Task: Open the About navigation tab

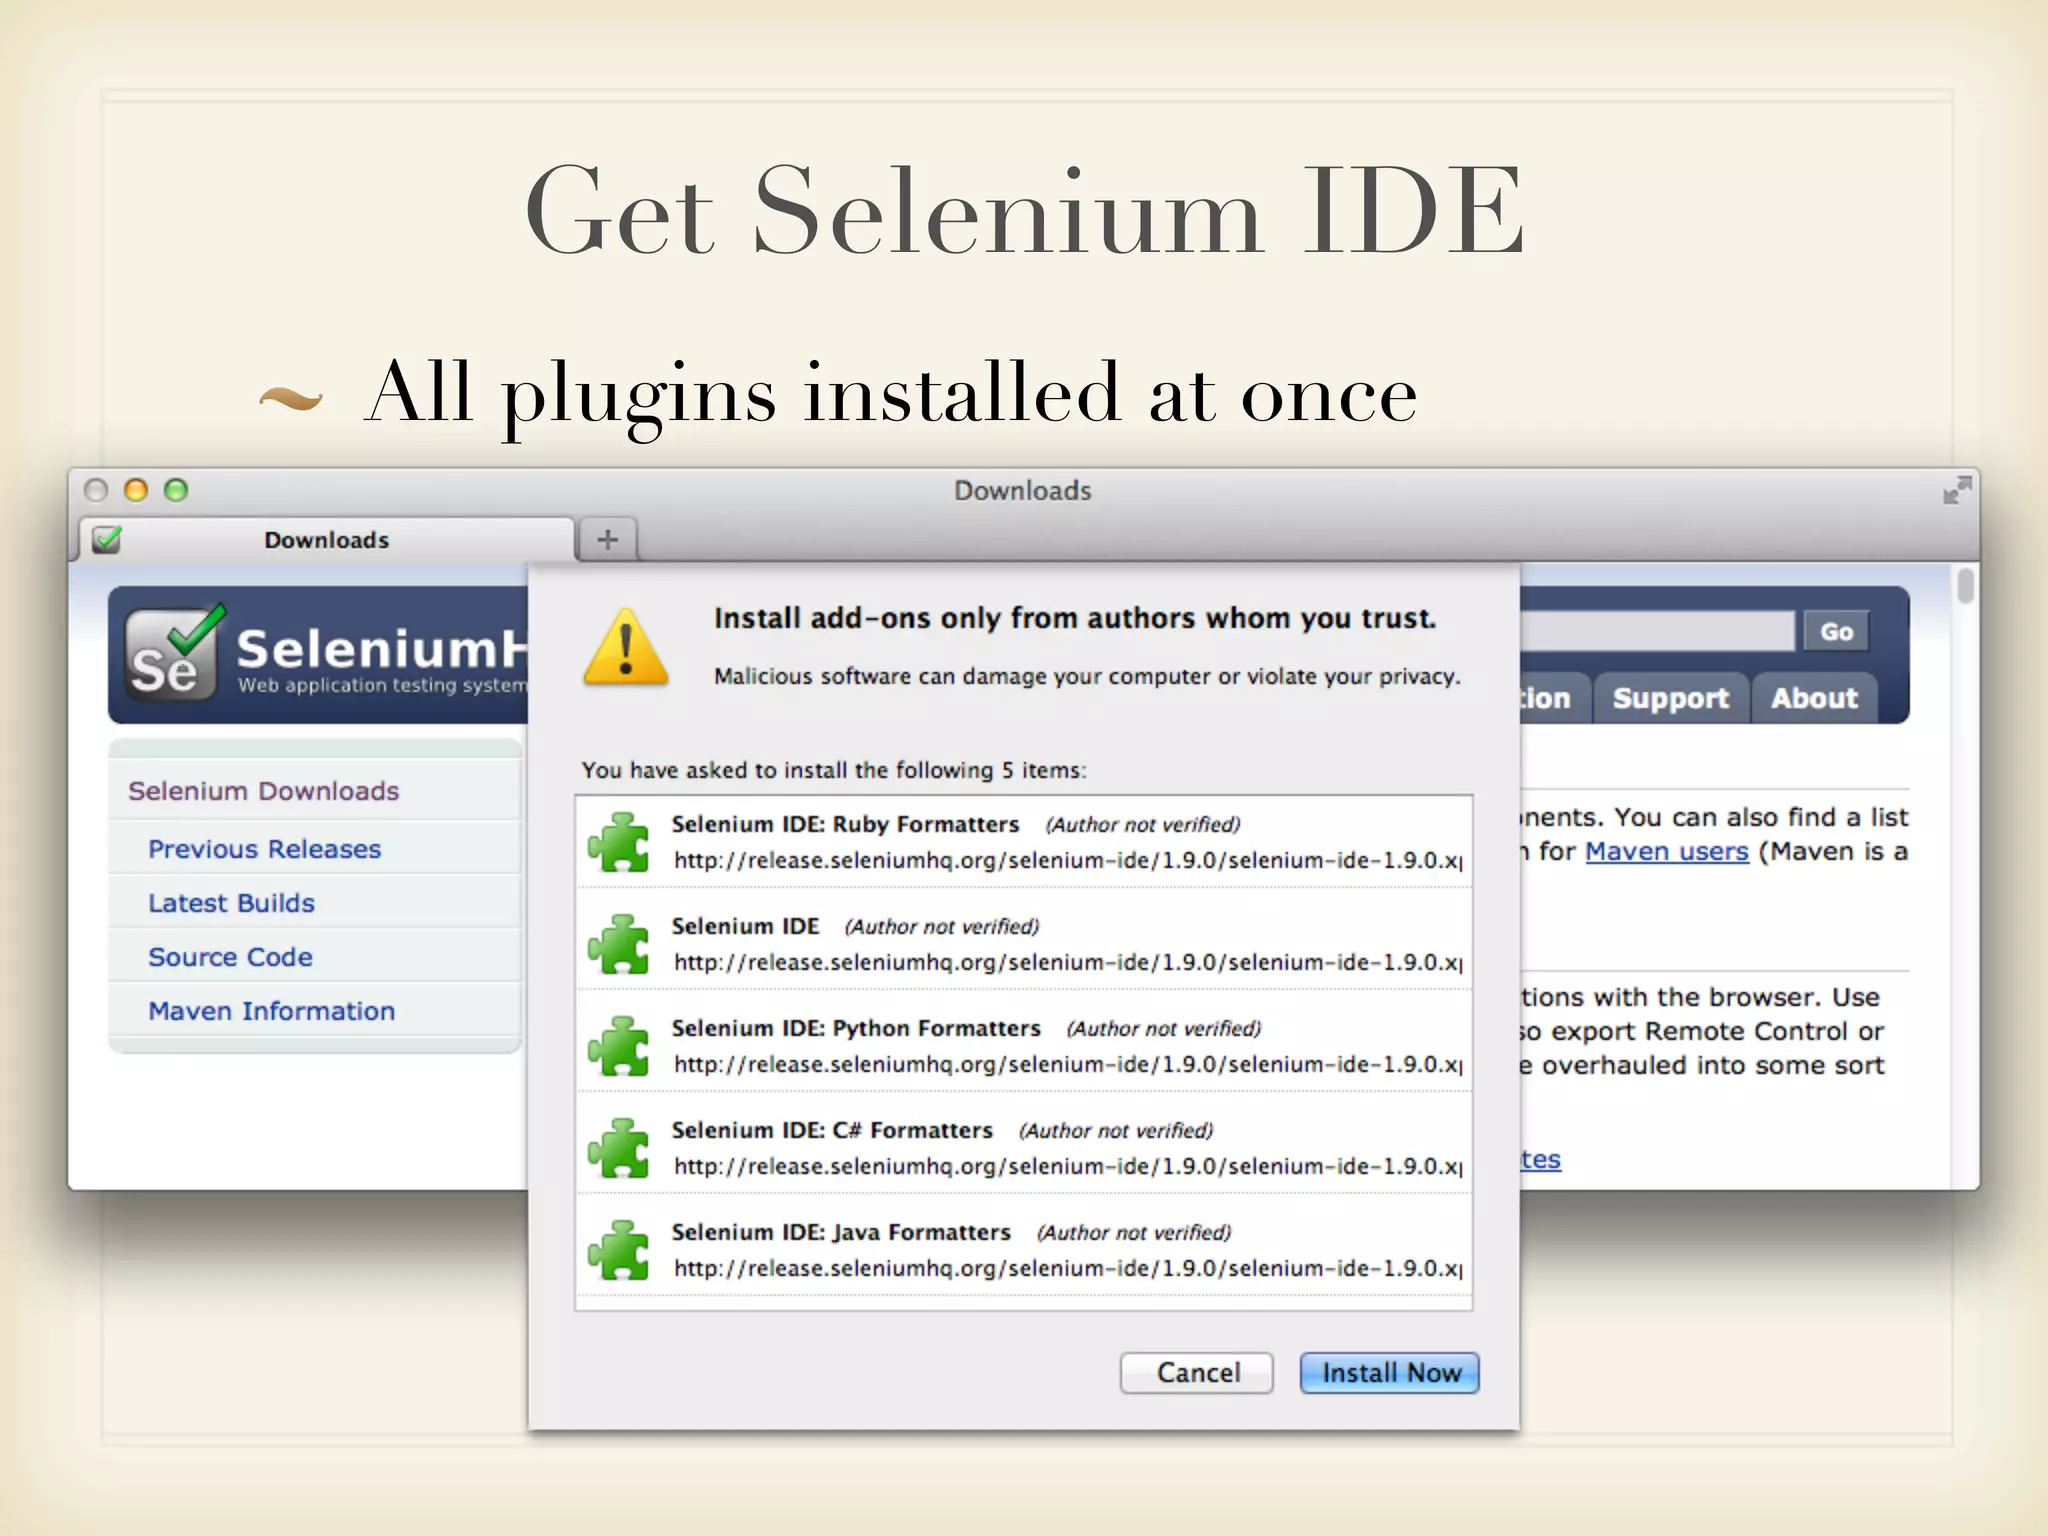Action: (x=1814, y=698)
